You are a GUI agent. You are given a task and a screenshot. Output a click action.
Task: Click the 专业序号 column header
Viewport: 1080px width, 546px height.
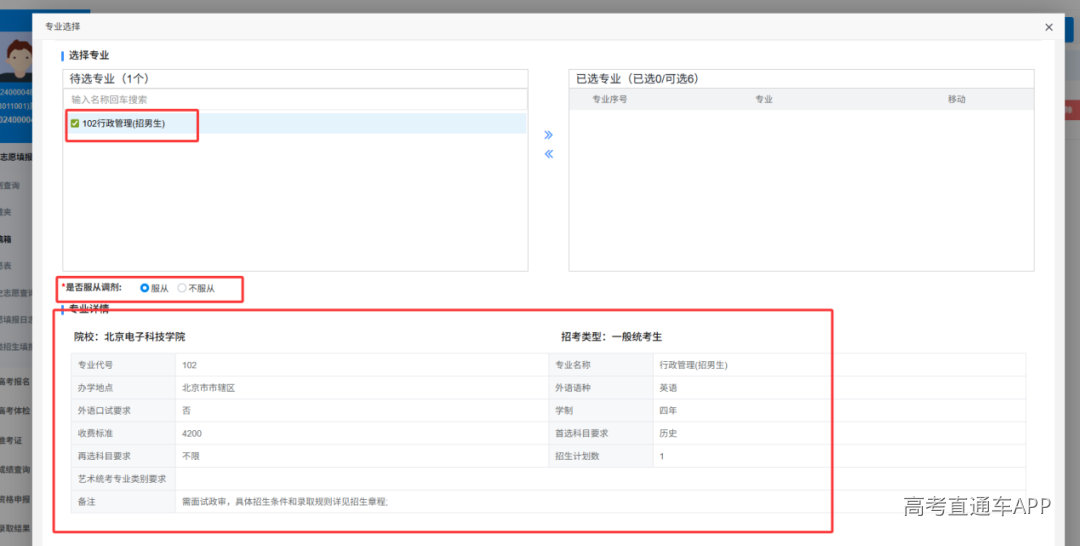point(610,99)
